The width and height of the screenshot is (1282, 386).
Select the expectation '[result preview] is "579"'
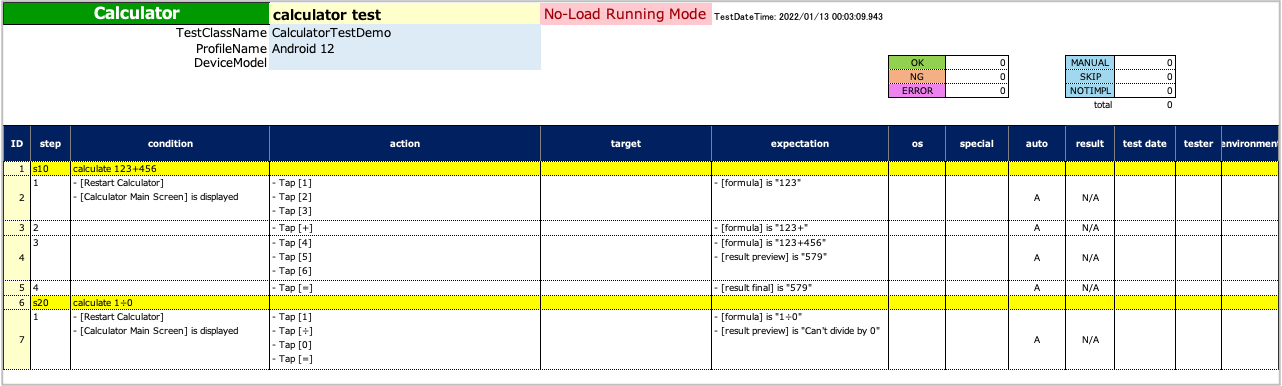tap(771, 257)
